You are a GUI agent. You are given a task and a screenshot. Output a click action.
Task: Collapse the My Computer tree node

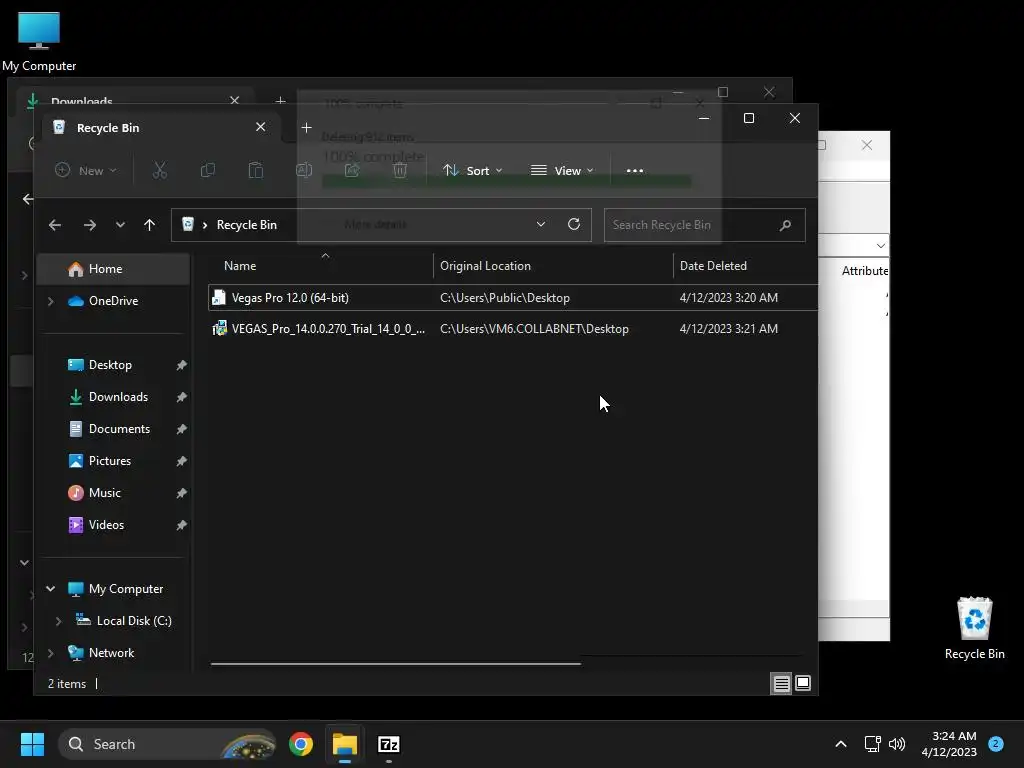pos(50,589)
